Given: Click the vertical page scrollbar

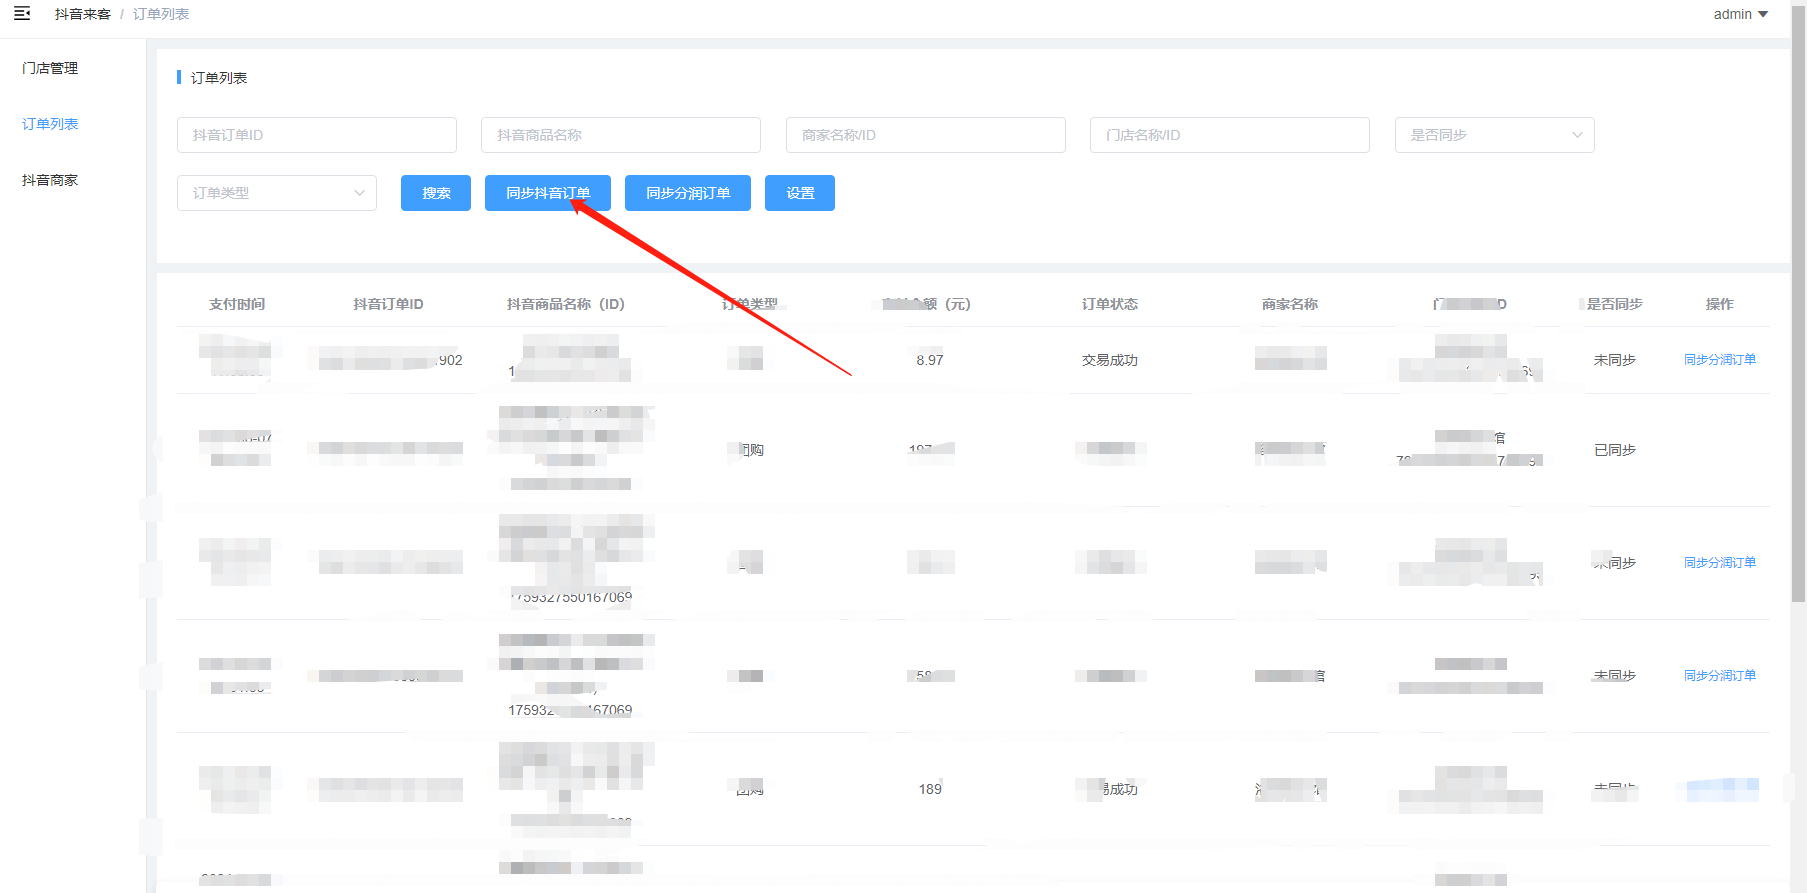Looking at the screenshot, I should [x=1798, y=300].
